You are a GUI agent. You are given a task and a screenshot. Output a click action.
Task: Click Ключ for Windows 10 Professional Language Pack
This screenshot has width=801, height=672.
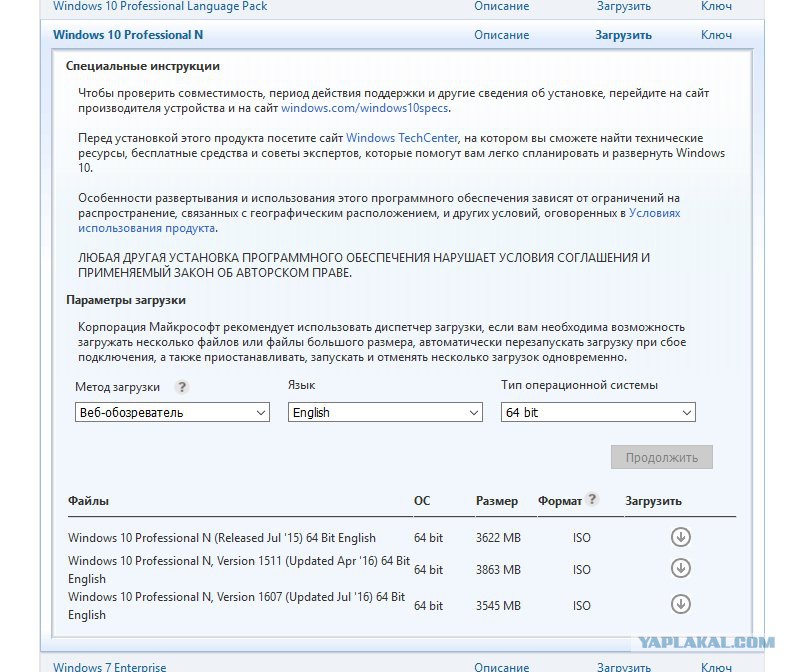[716, 6]
